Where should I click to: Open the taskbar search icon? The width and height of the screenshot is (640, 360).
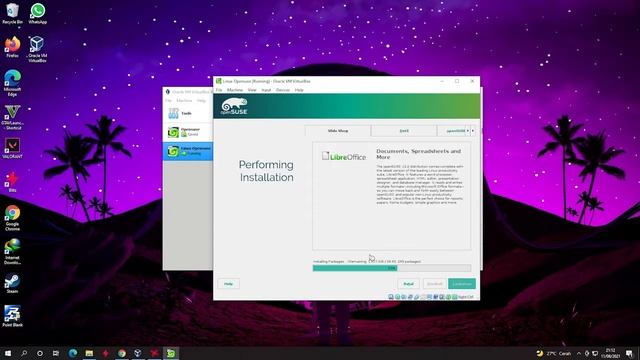point(24,353)
